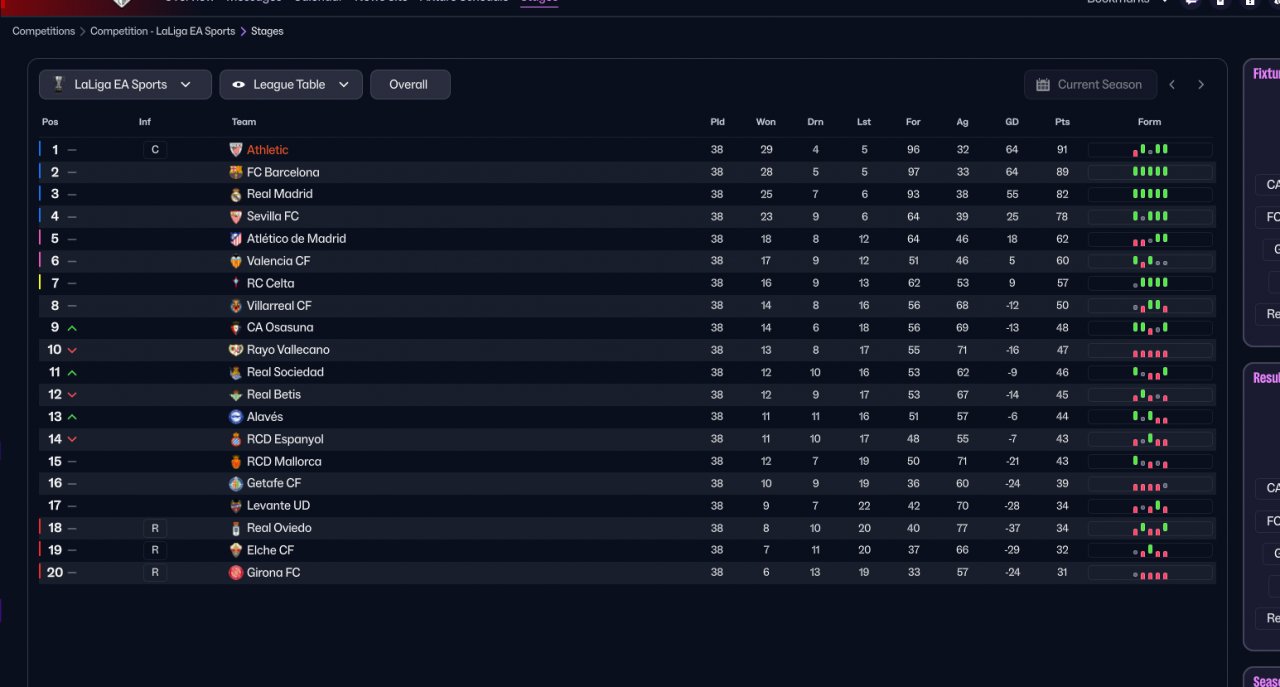Screen dimensions: 1280x687
Task: Sort table by Lst column header
Action: tap(864, 122)
